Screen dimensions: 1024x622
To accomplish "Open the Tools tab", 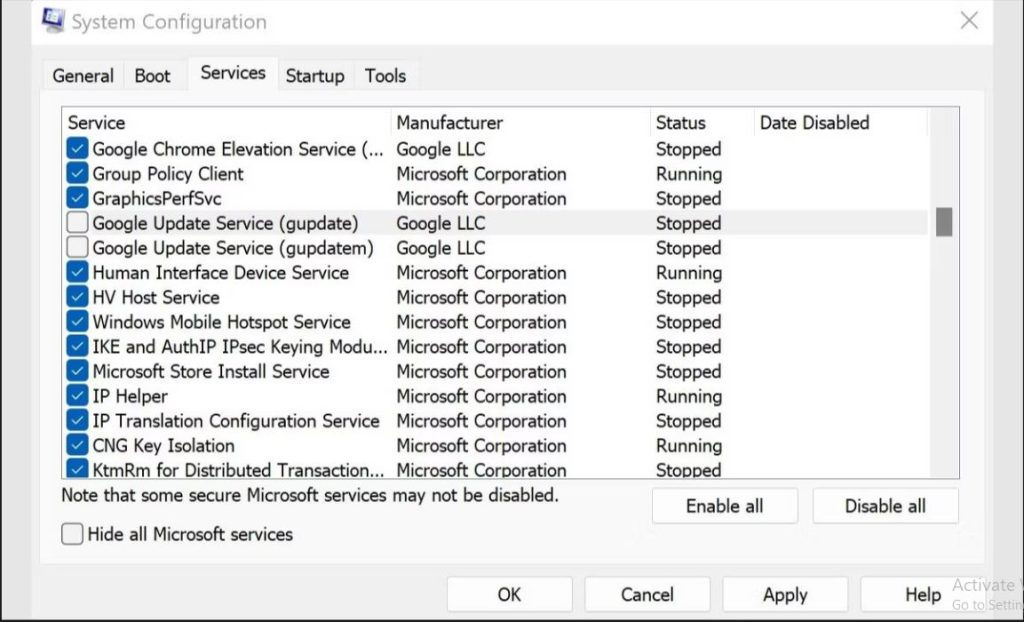I will [385, 76].
